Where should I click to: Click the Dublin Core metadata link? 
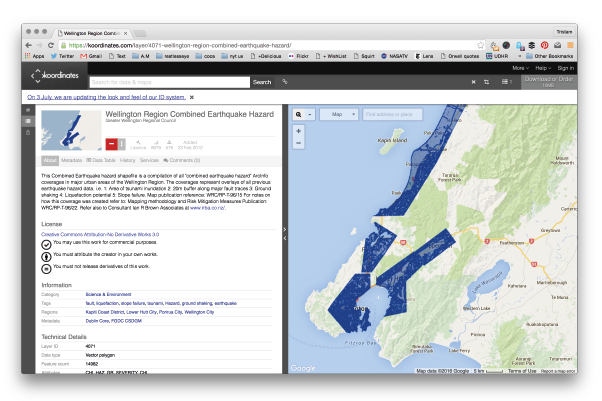98,321
